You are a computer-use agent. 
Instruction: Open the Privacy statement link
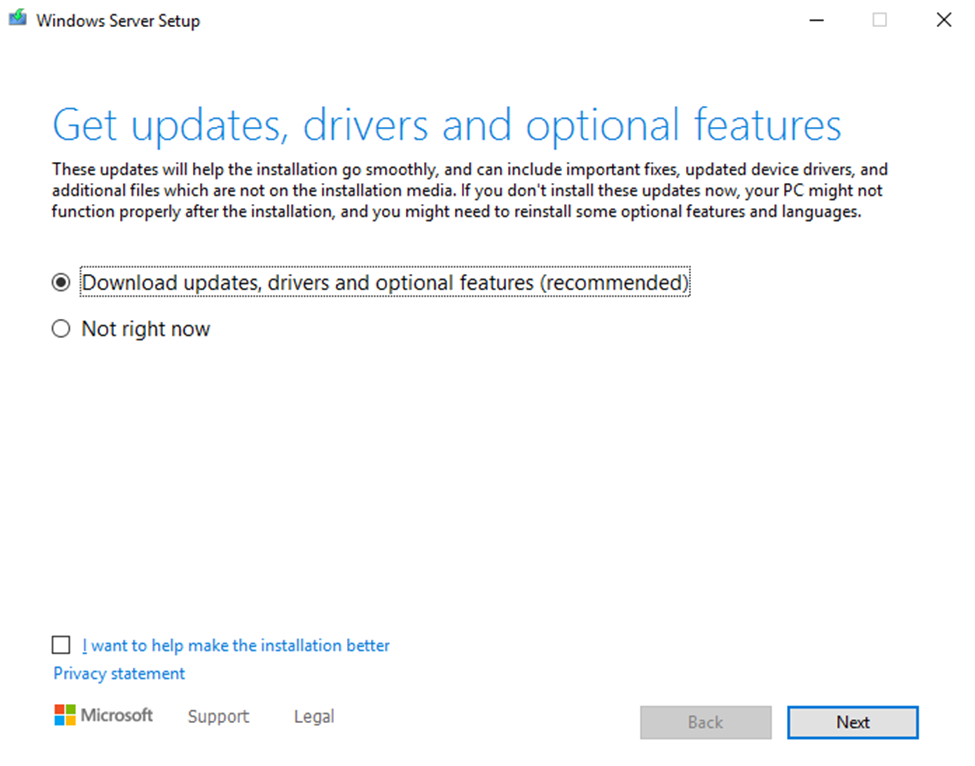(119, 673)
